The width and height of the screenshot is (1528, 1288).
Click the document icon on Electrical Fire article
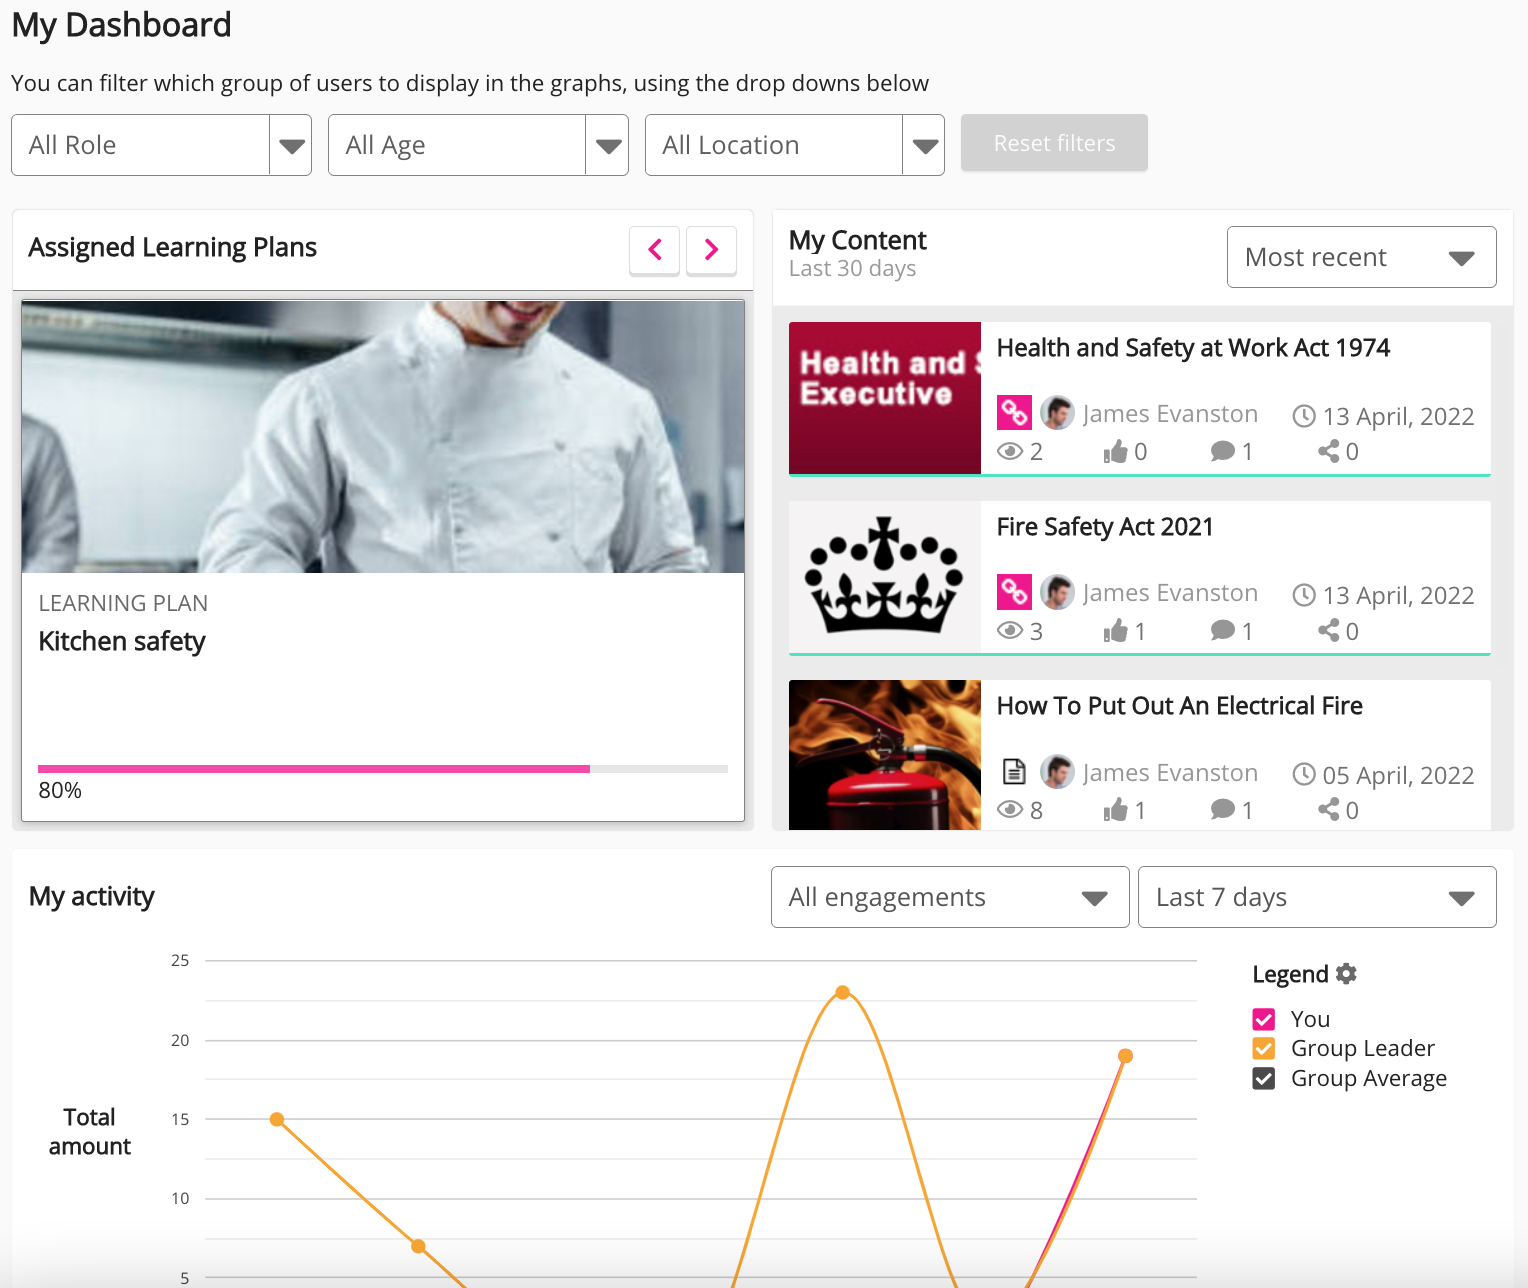point(1014,771)
